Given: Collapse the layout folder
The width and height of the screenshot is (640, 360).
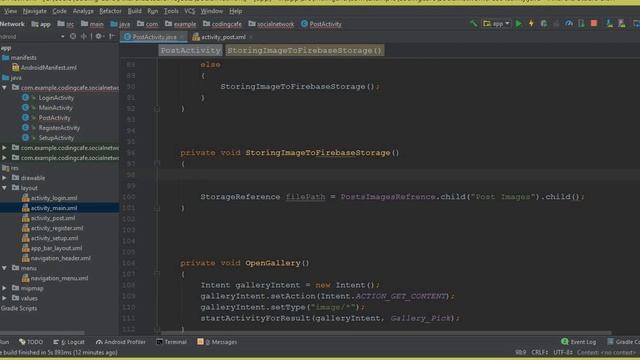Looking at the screenshot, I should coord(4,188).
